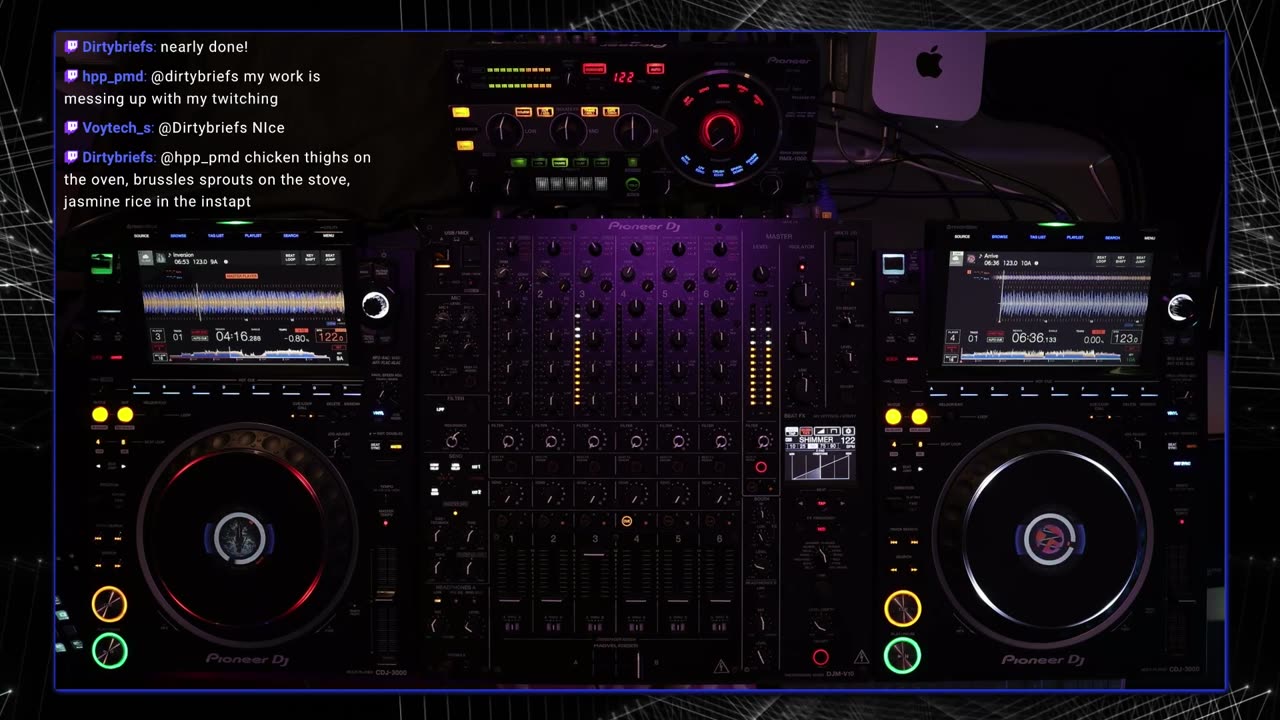This screenshot has width=1280, height=720.
Task: Toggle Beat Sync on the left deck
Action: [x=375, y=446]
